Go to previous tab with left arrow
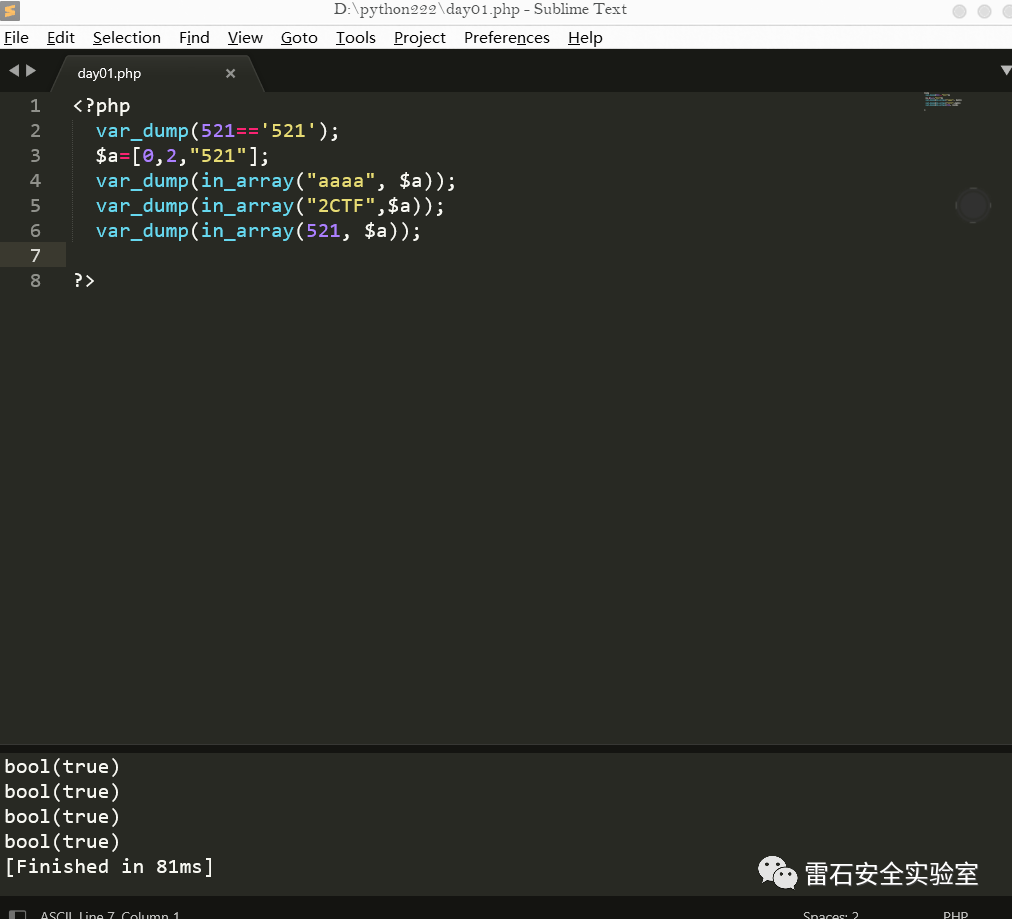This screenshot has width=1012, height=919. click(x=14, y=71)
